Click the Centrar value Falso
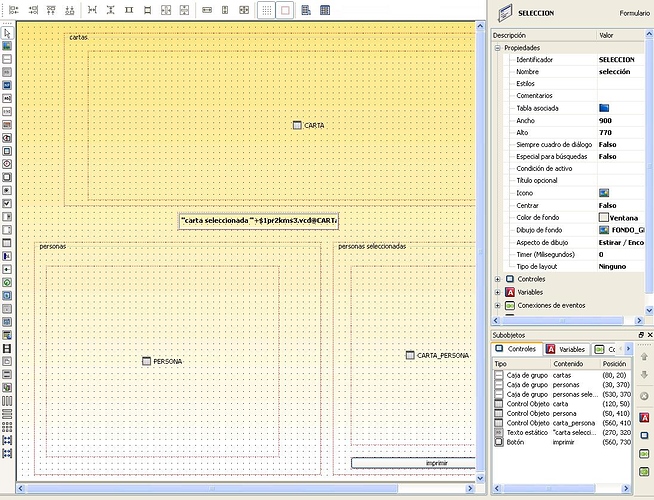 (x=607, y=206)
